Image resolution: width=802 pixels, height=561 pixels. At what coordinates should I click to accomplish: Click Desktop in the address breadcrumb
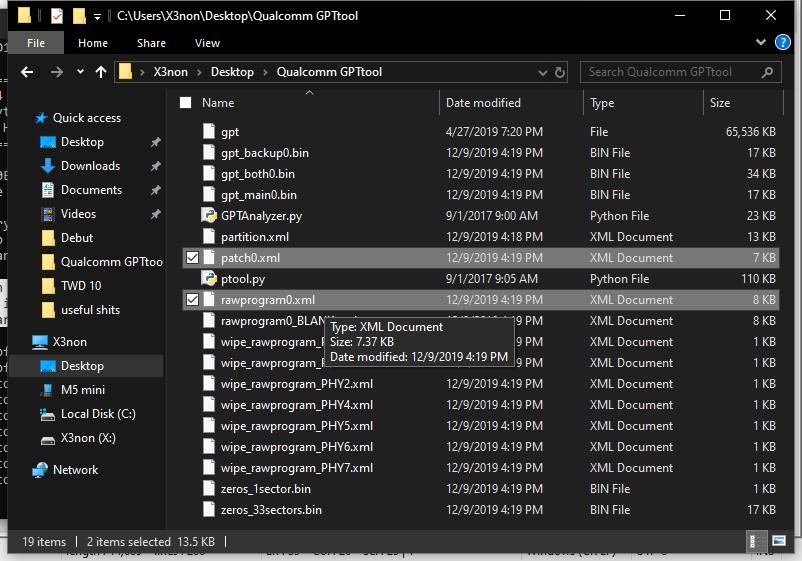pos(232,72)
